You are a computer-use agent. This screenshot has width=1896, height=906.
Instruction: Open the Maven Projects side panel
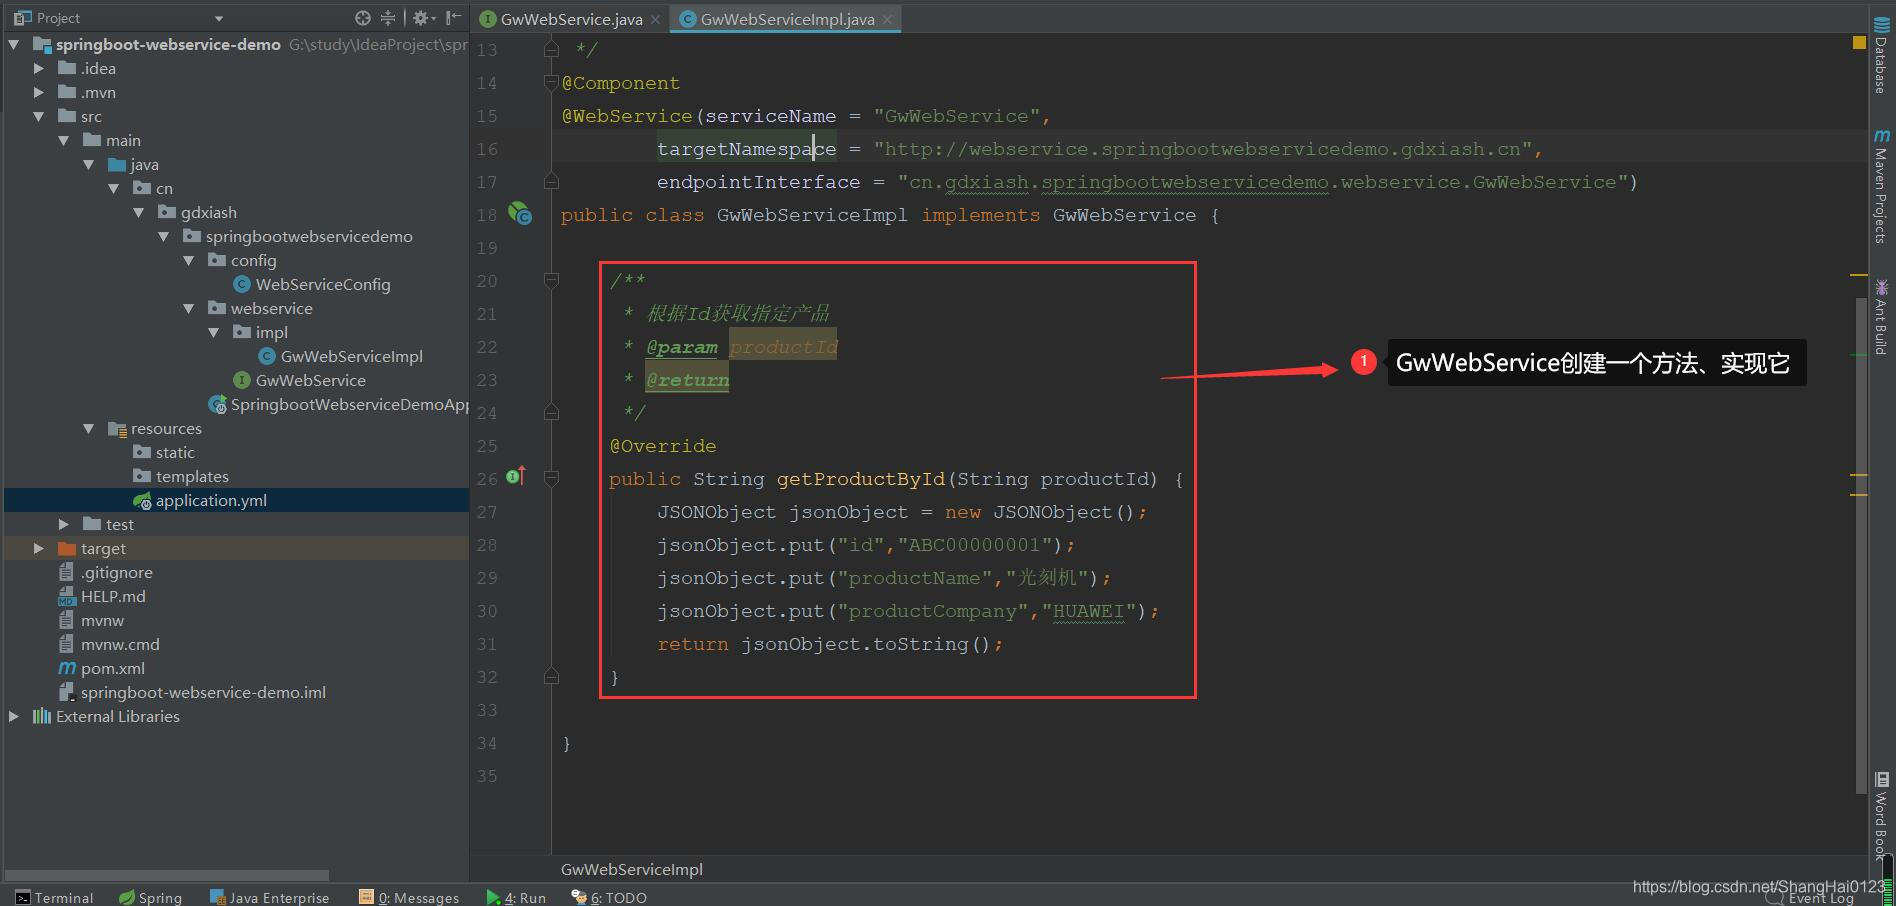tap(1881, 187)
